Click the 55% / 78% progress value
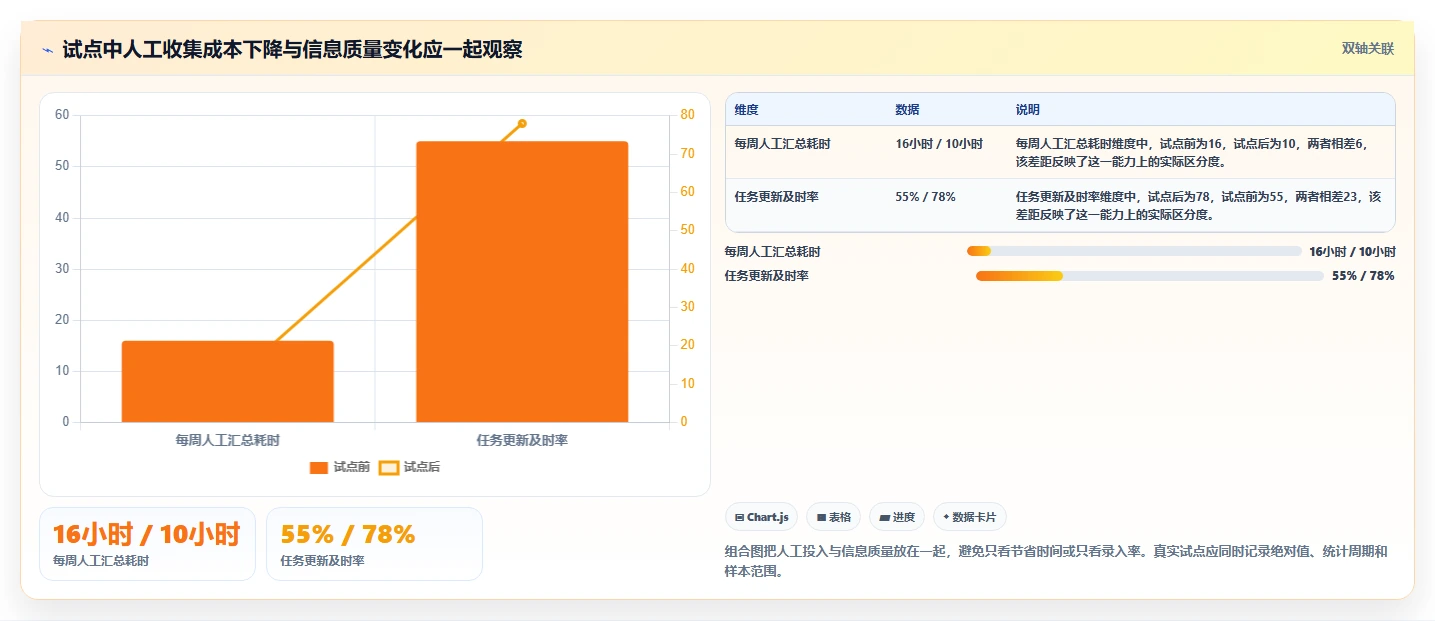Screen dimensions: 1435x621 pos(1363,276)
